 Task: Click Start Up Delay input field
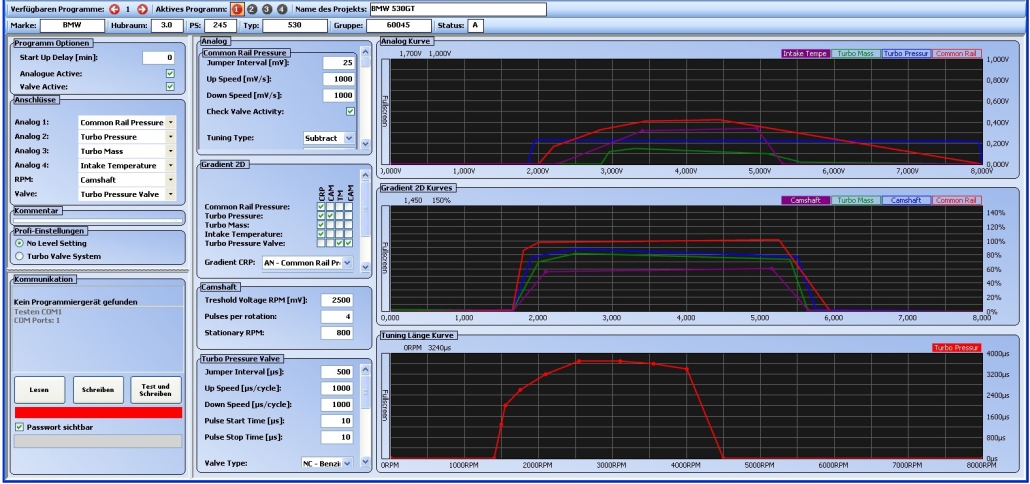(159, 58)
